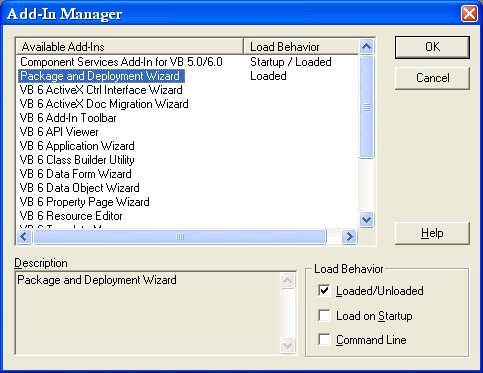Click list vertical scrollbar up arrow
Screen dimensions: 483x373
(x=366, y=46)
